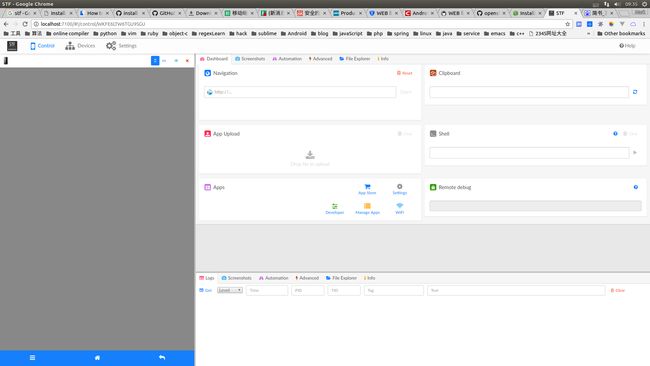Viewport: 650px width, 366px height.
Task: Open the Manage Apps shortcut
Action: pyautogui.click(x=367, y=208)
